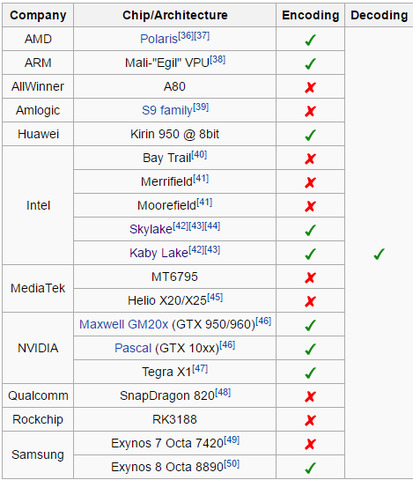Select the "ARM" company cell
413x480 pixels.
[x=38, y=63]
